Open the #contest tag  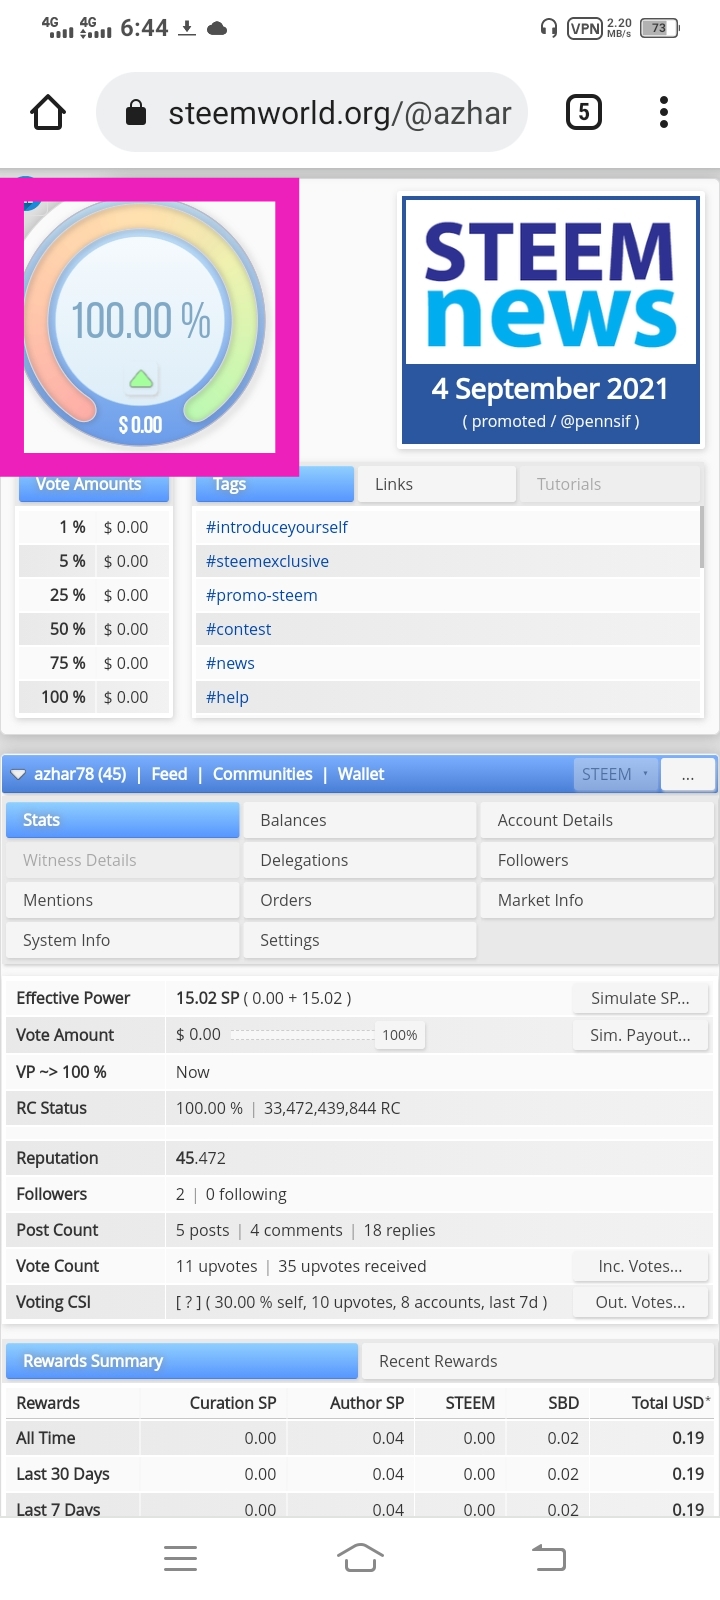[239, 629]
